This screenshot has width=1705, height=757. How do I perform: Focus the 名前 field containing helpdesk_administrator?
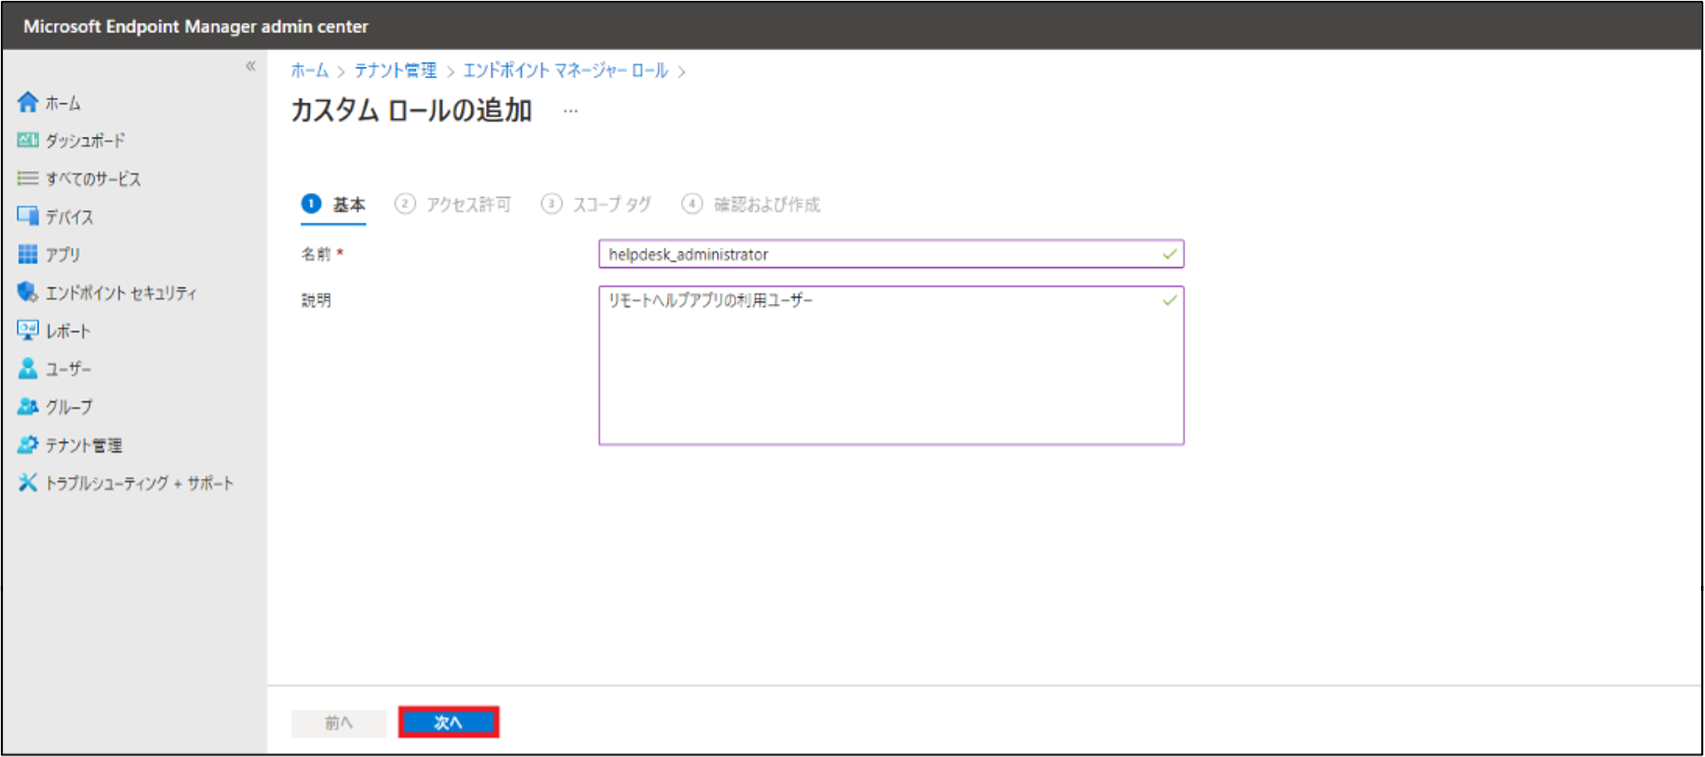[891, 254]
